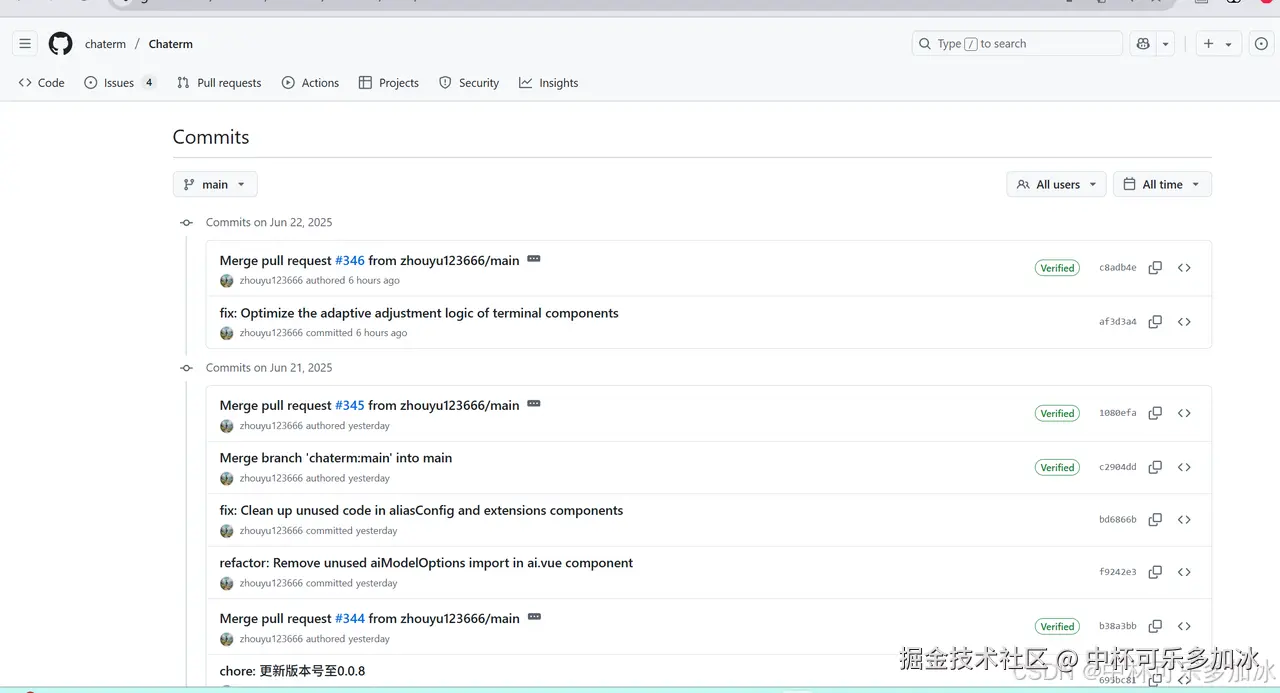
Task: Open Merge branch 'chaterm:main' into main commit
Action: coord(336,458)
